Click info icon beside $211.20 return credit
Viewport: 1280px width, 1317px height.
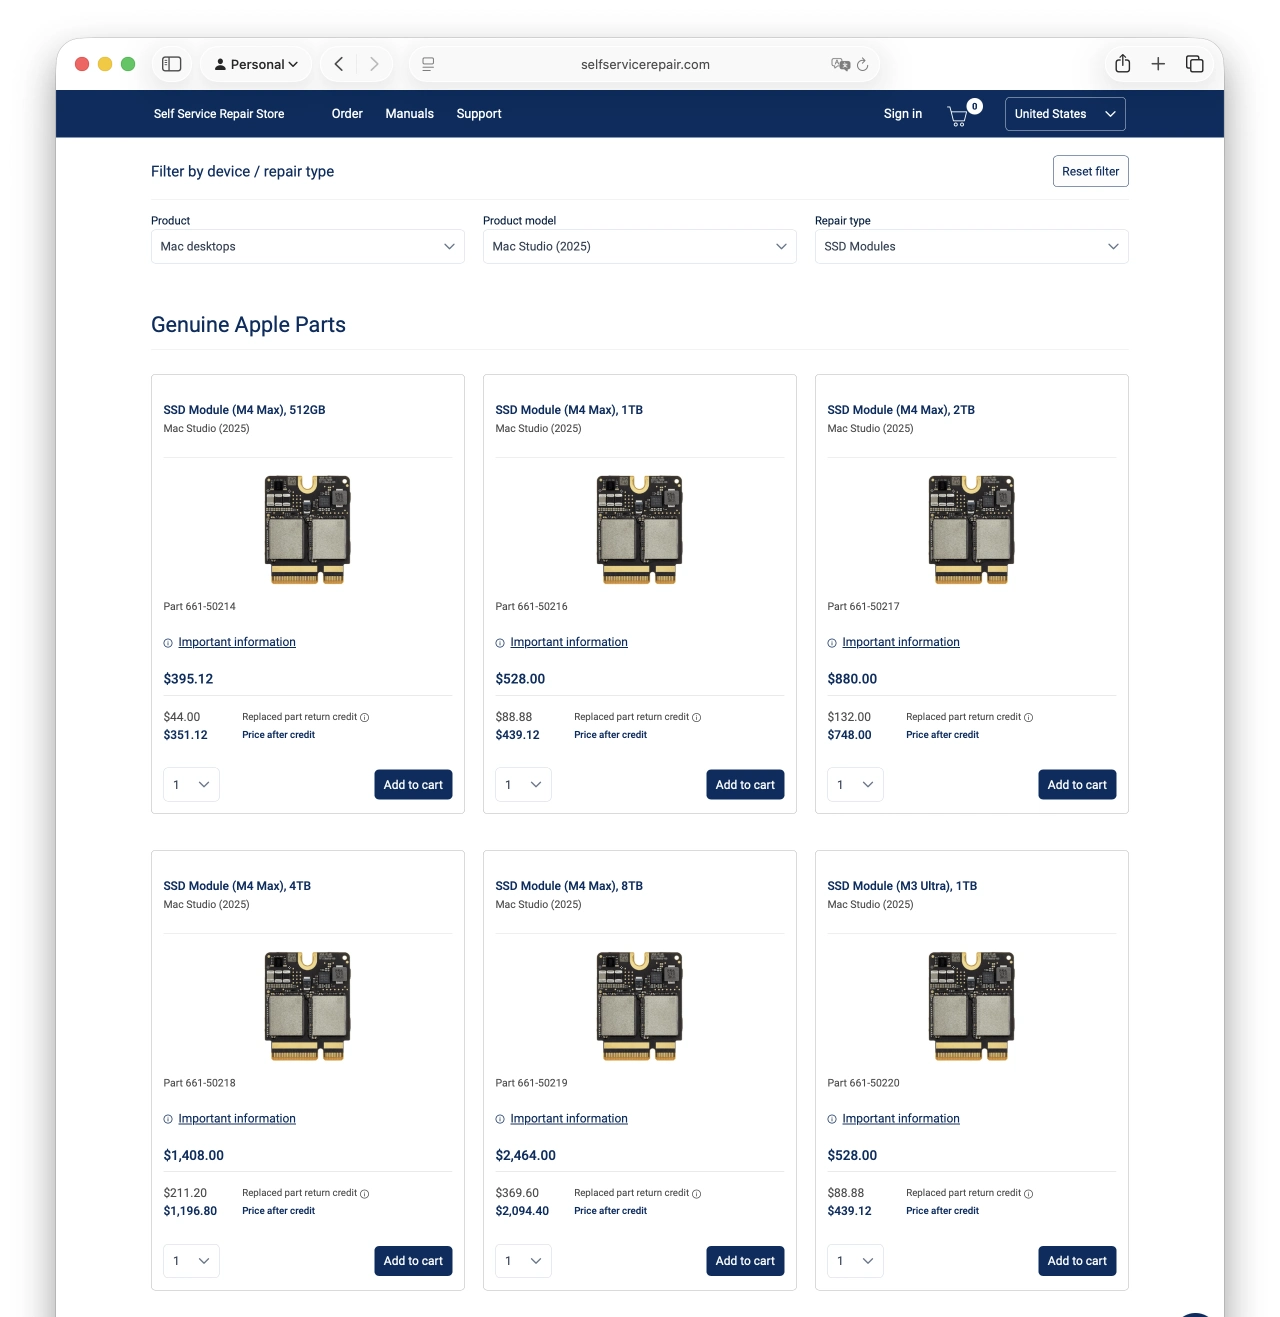(x=364, y=1193)
